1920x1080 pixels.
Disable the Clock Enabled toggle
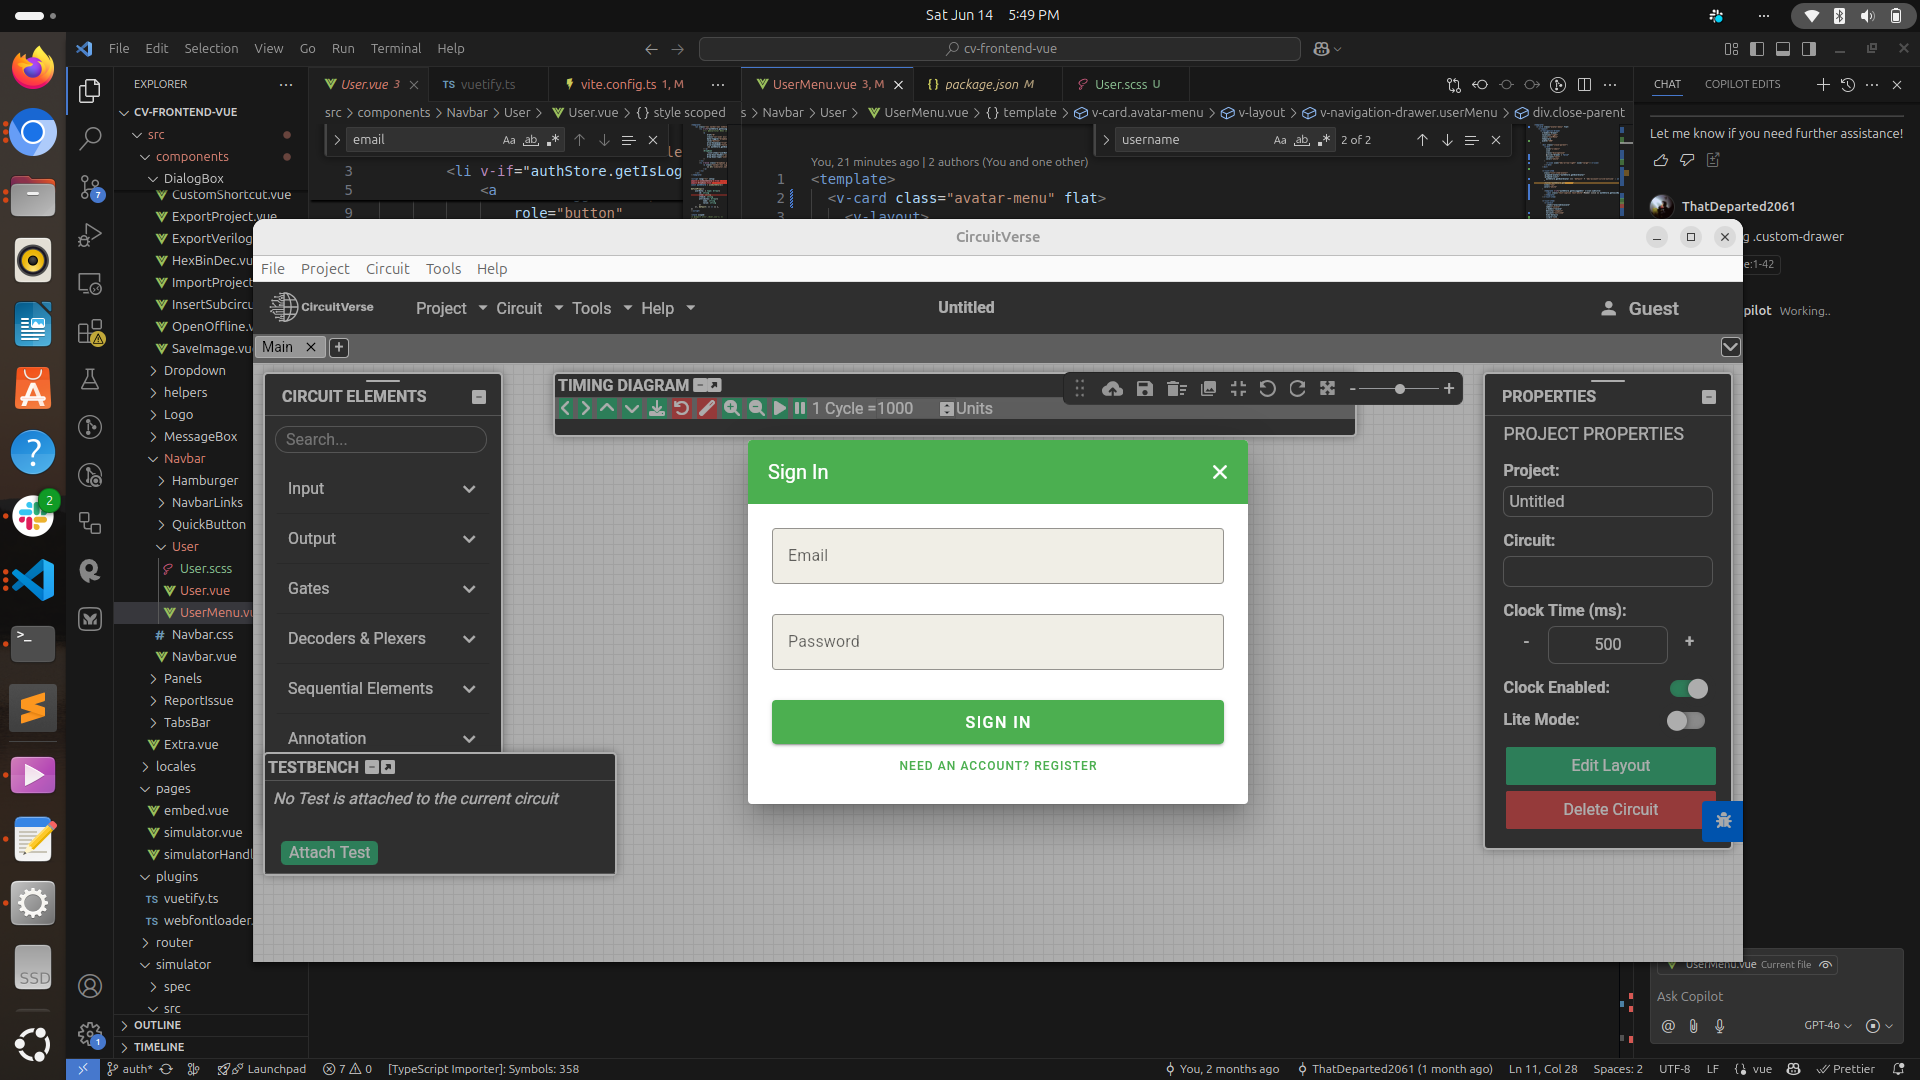coord(1687,688)
